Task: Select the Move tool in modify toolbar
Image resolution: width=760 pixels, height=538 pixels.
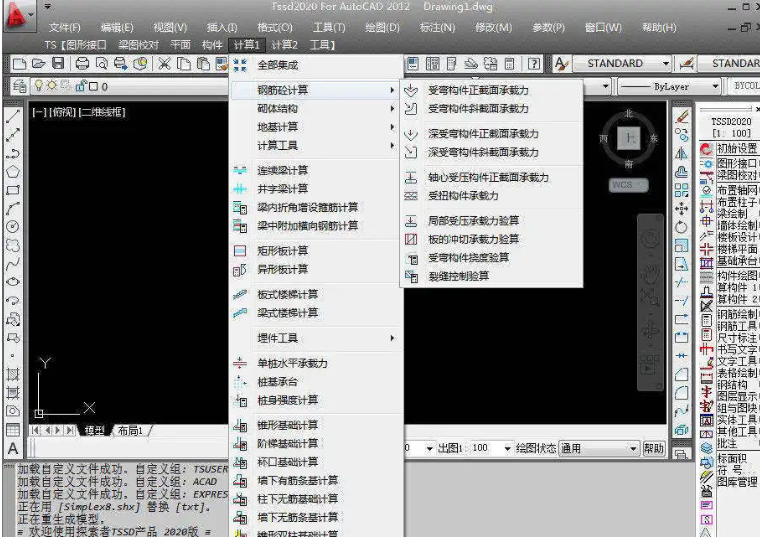Action: 681,208
